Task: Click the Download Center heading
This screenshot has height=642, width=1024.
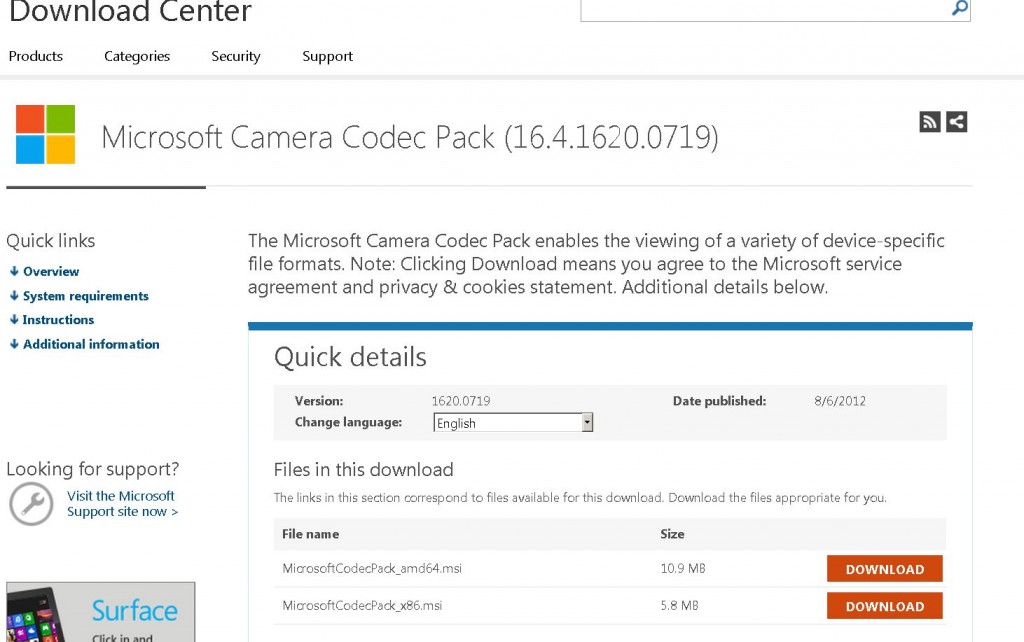Action: click(x=130, y=11)
